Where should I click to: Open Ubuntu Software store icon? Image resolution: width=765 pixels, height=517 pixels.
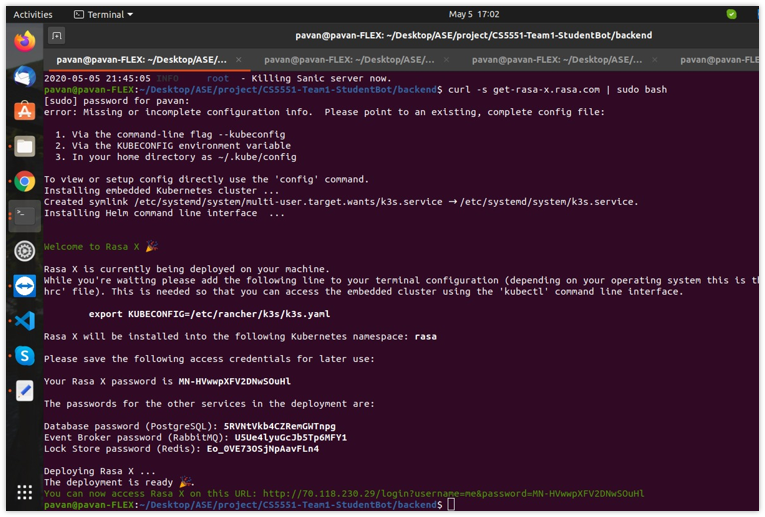point(24,111)
